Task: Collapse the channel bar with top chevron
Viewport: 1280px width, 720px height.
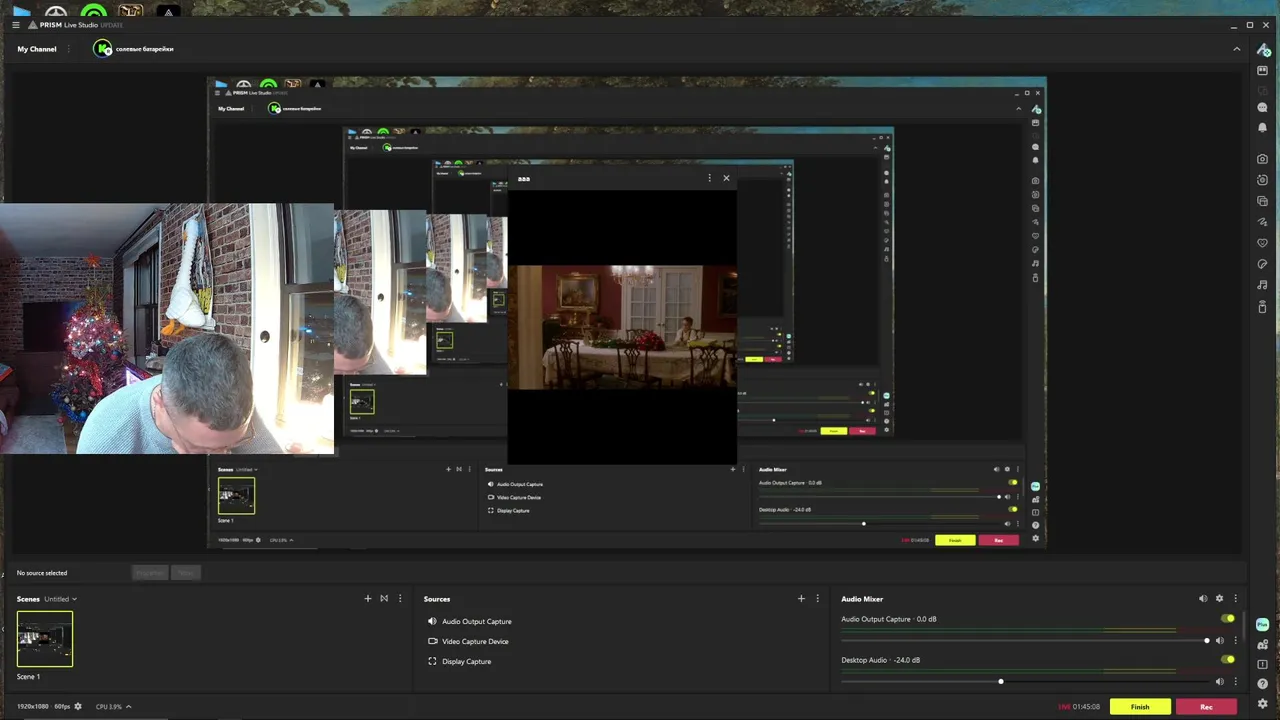Action: pyautogui.click(x=1237, y=49)
